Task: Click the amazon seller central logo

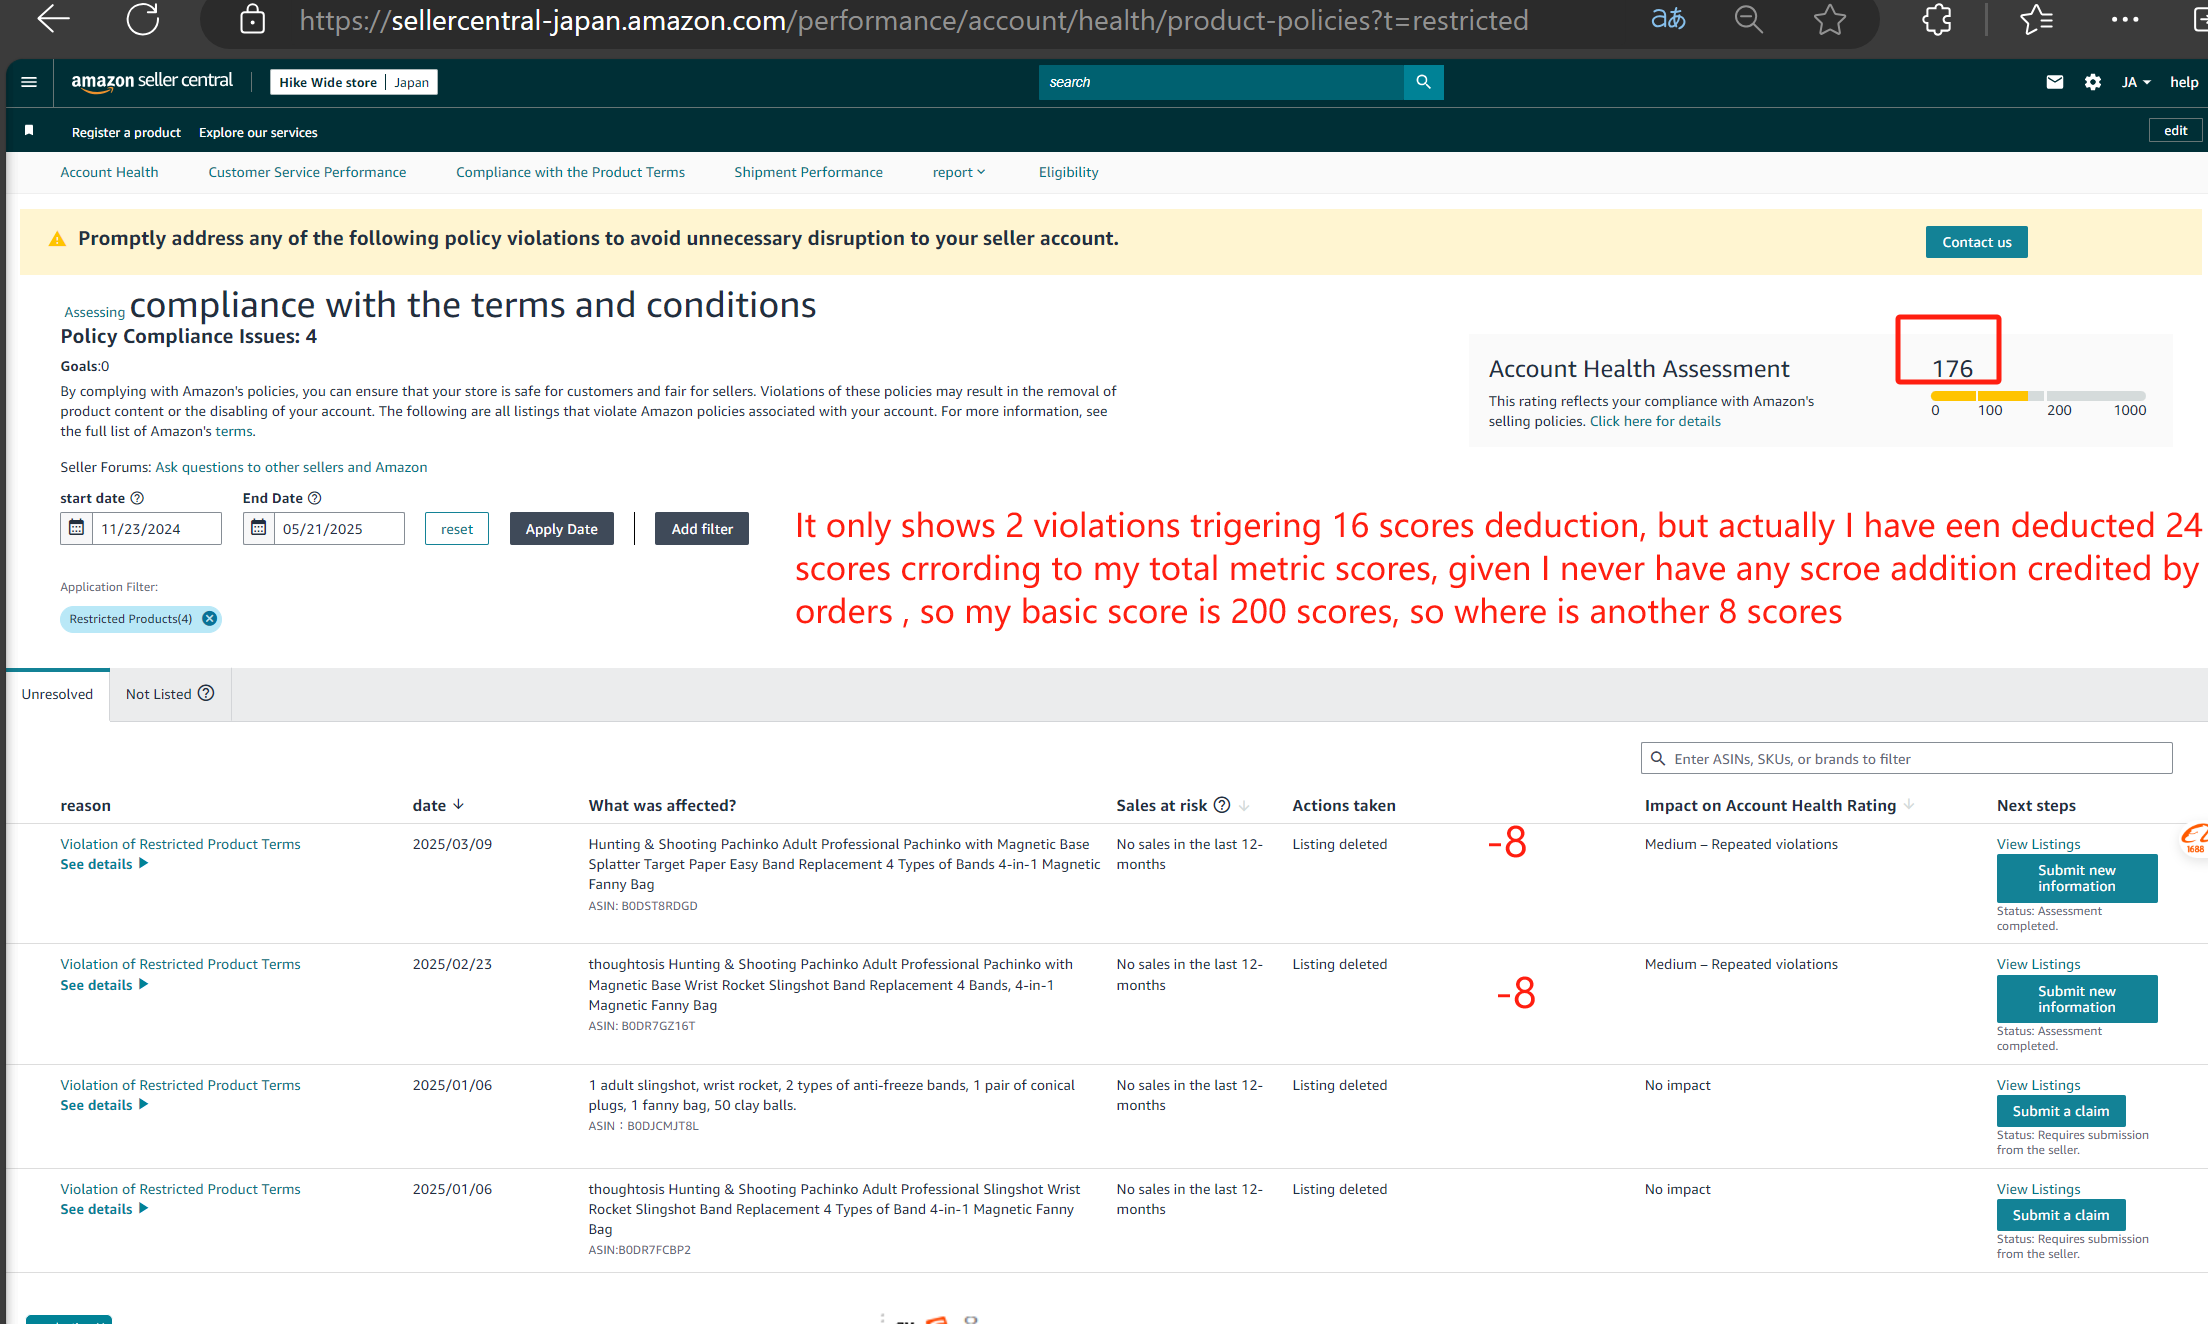Action: [x=151, y=82]
